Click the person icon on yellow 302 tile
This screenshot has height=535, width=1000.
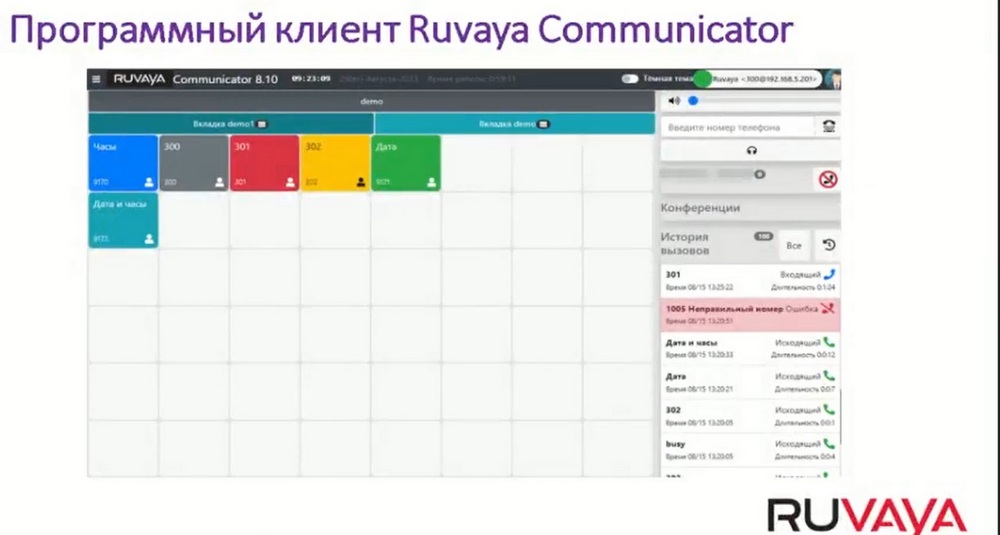(x=360, y=182)
